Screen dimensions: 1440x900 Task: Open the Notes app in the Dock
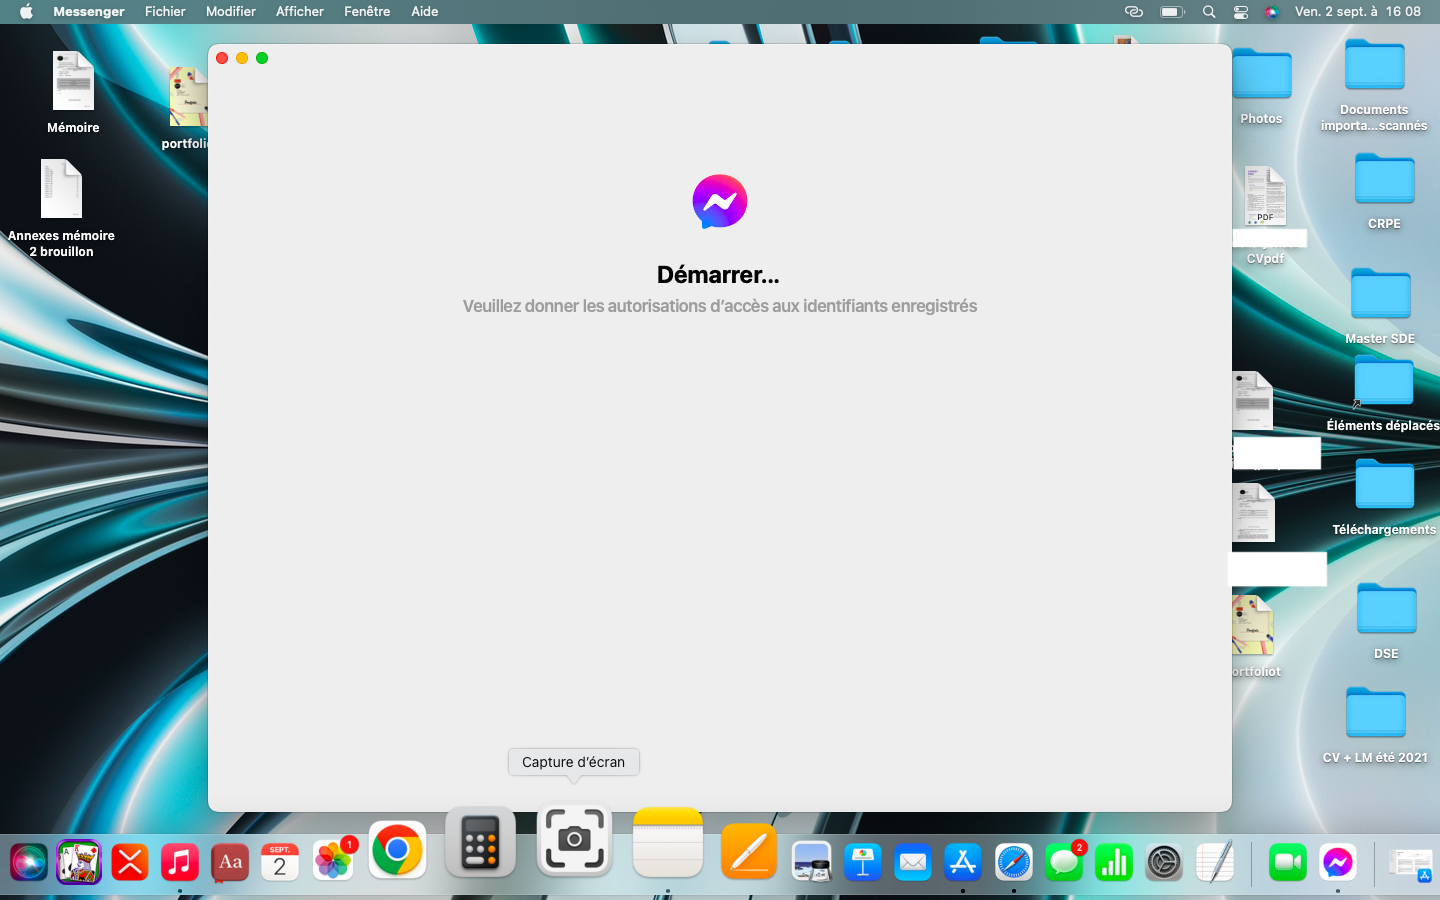668,842
